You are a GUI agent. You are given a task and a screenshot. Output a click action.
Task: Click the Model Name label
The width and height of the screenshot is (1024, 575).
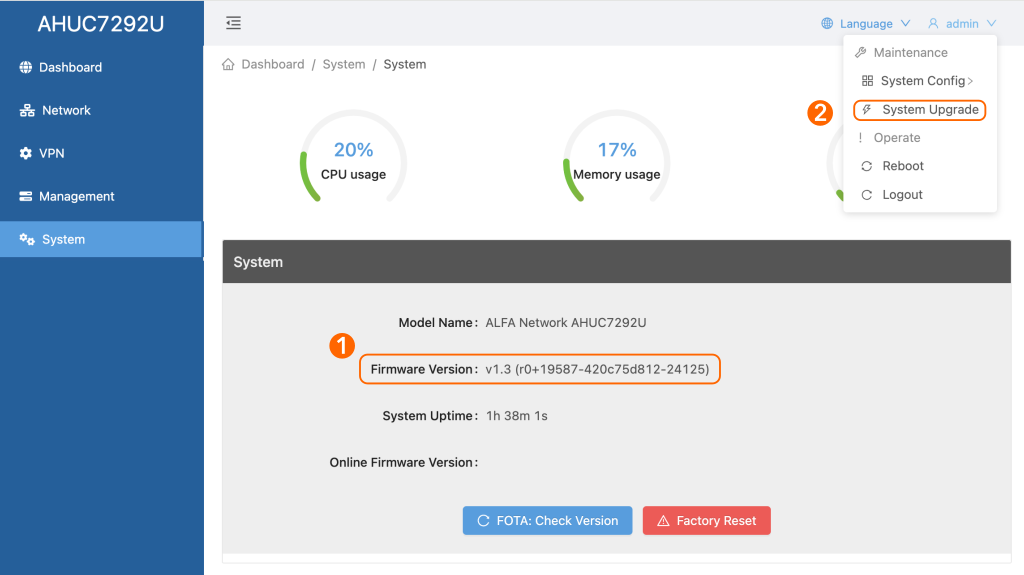tap(438, 323)
